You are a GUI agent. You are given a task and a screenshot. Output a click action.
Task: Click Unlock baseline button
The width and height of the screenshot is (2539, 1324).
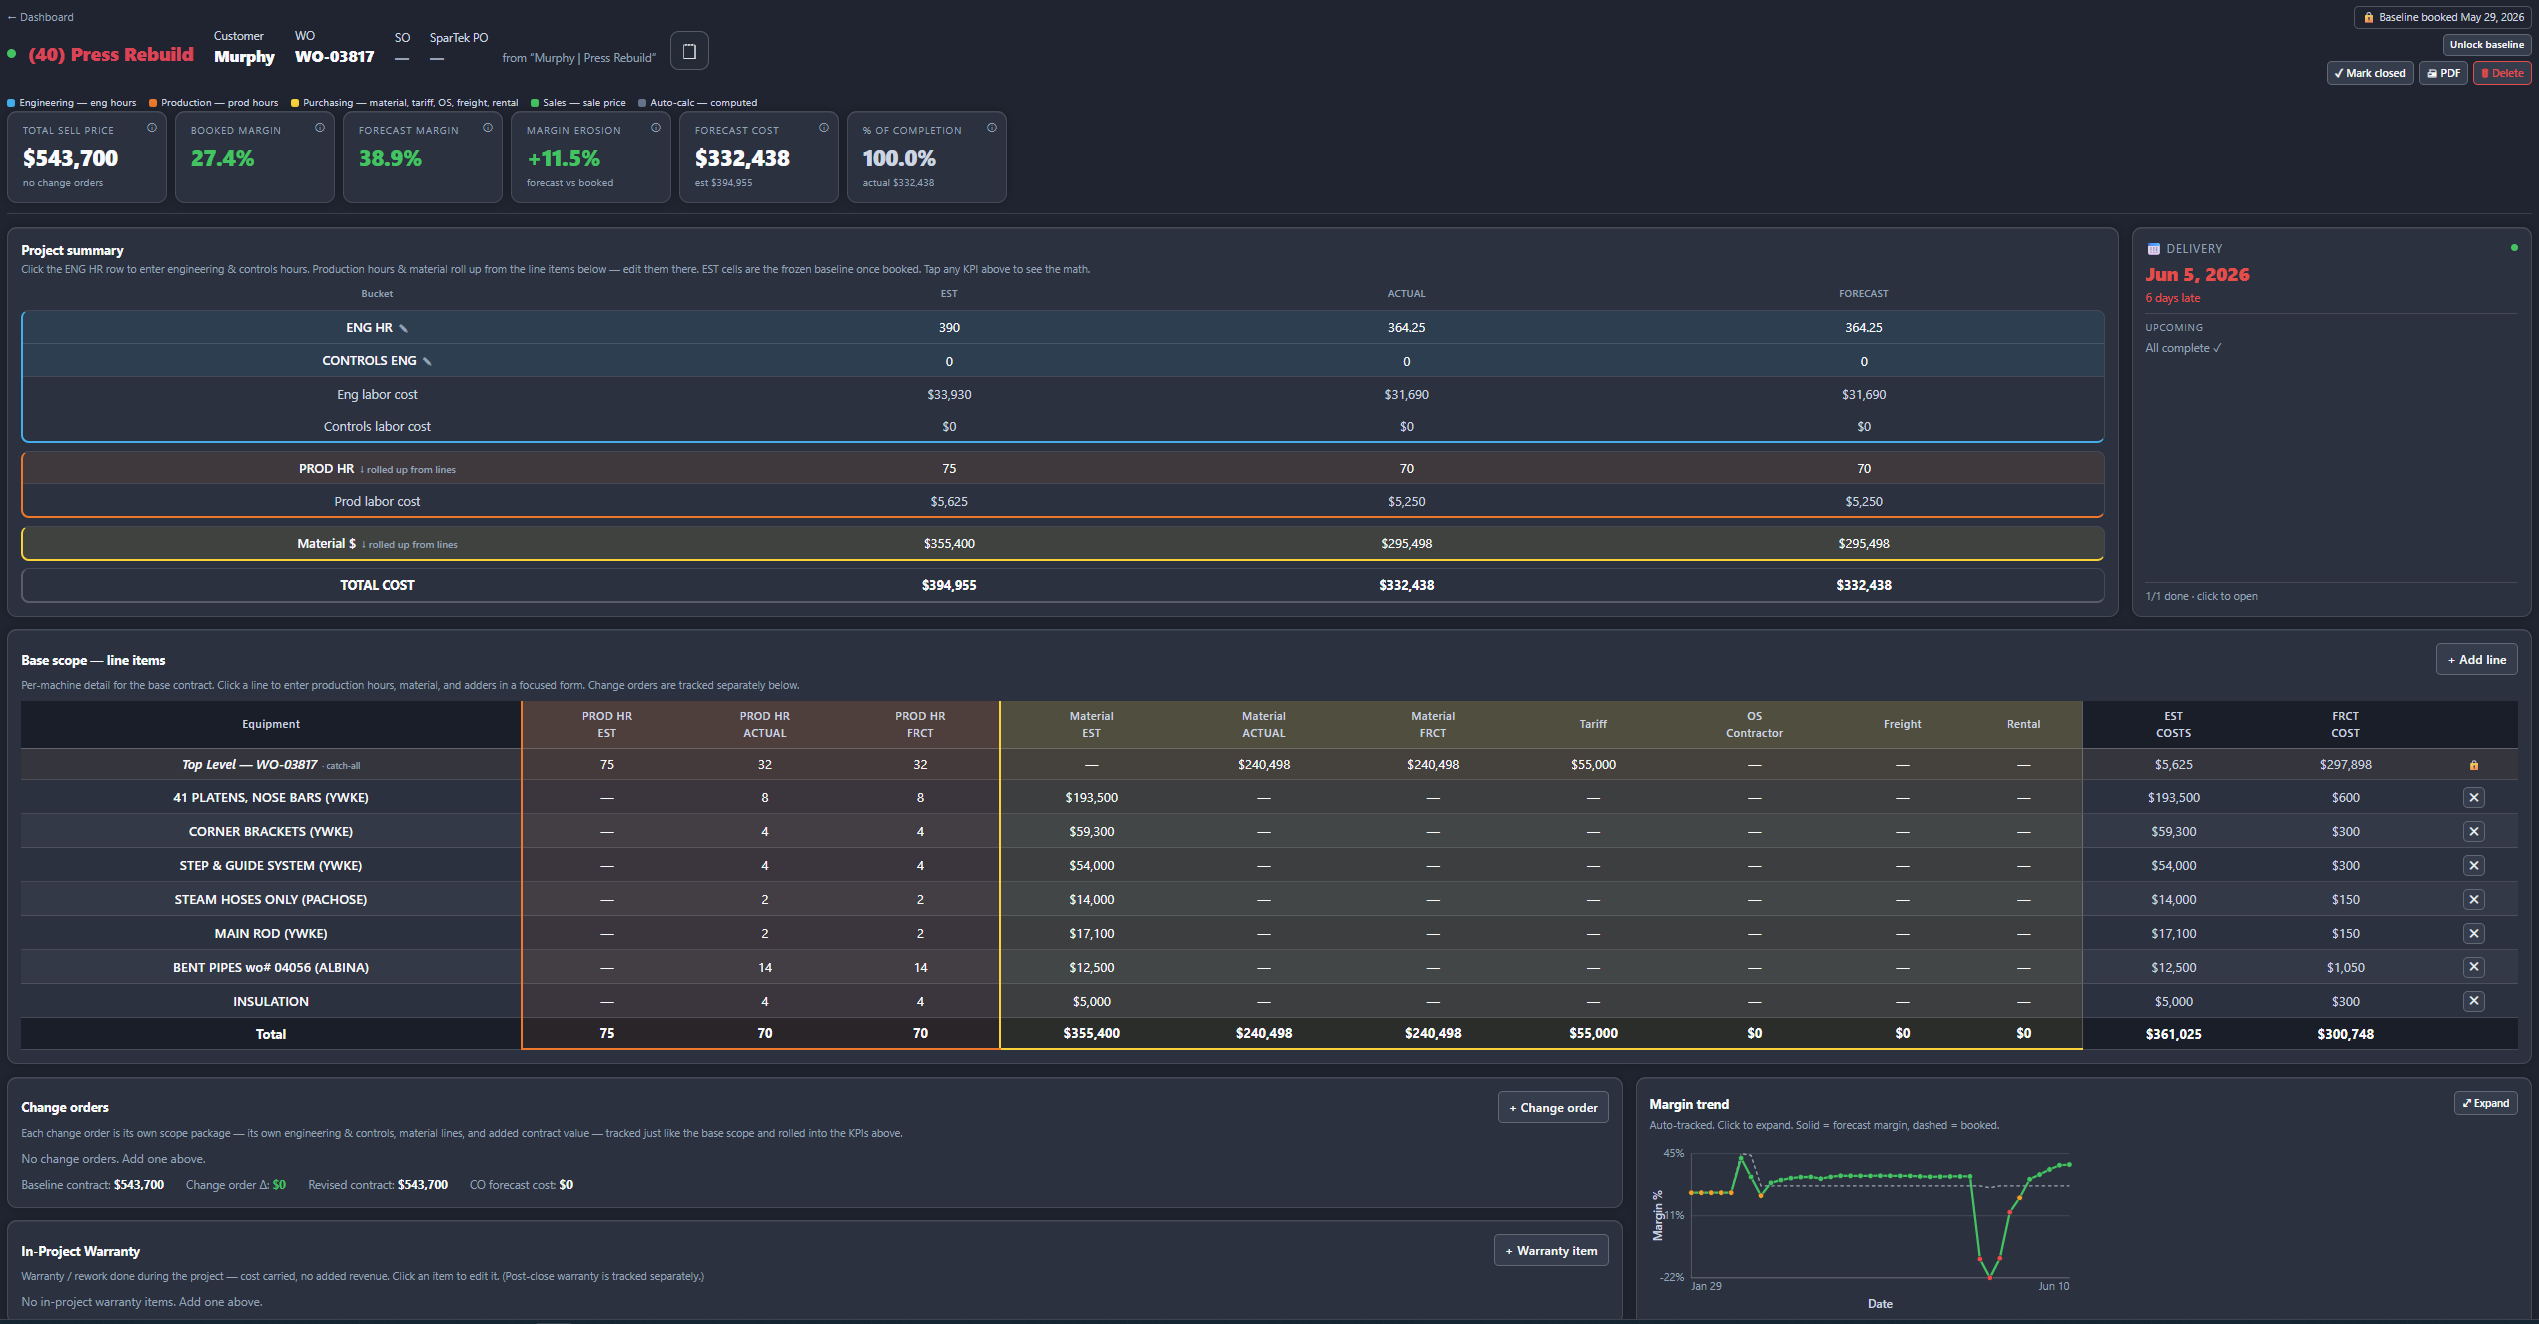[2486, 45]
